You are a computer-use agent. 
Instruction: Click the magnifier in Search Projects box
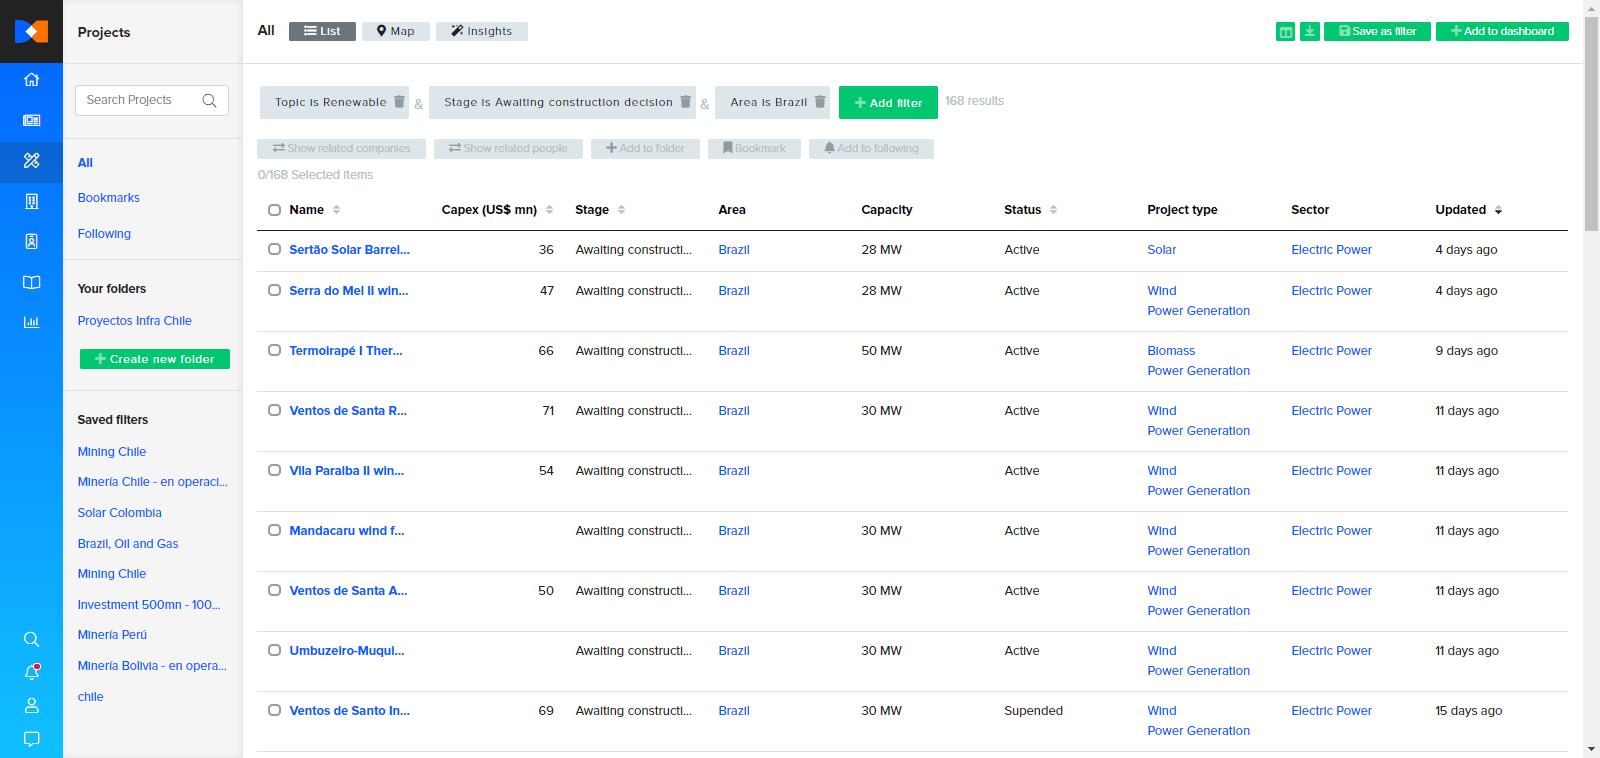209,100
